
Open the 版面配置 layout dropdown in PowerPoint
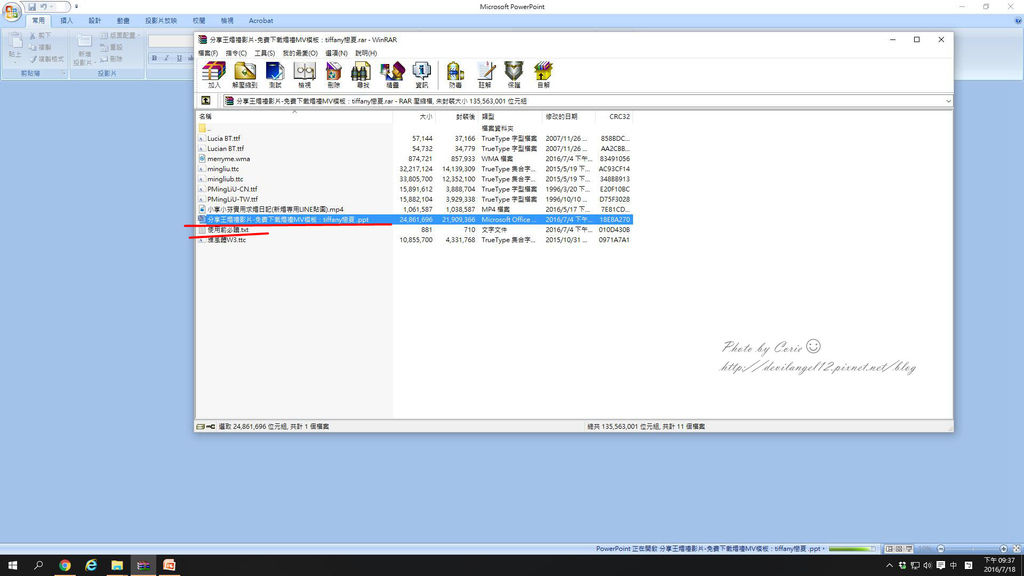(121, 35)
